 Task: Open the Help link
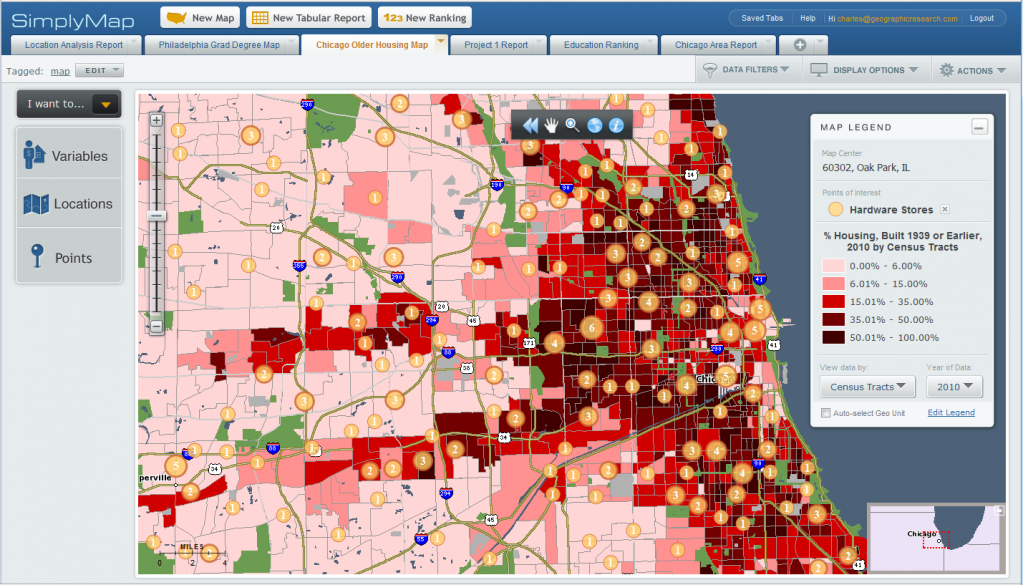[808, 18]
